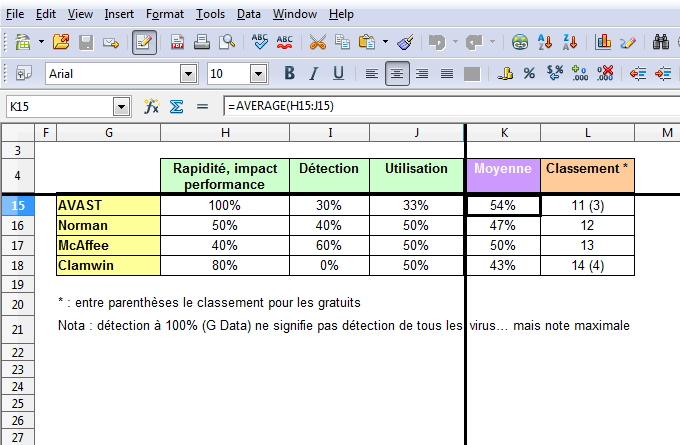Open the Format menu
680x445 pixels.
[165, 14]
